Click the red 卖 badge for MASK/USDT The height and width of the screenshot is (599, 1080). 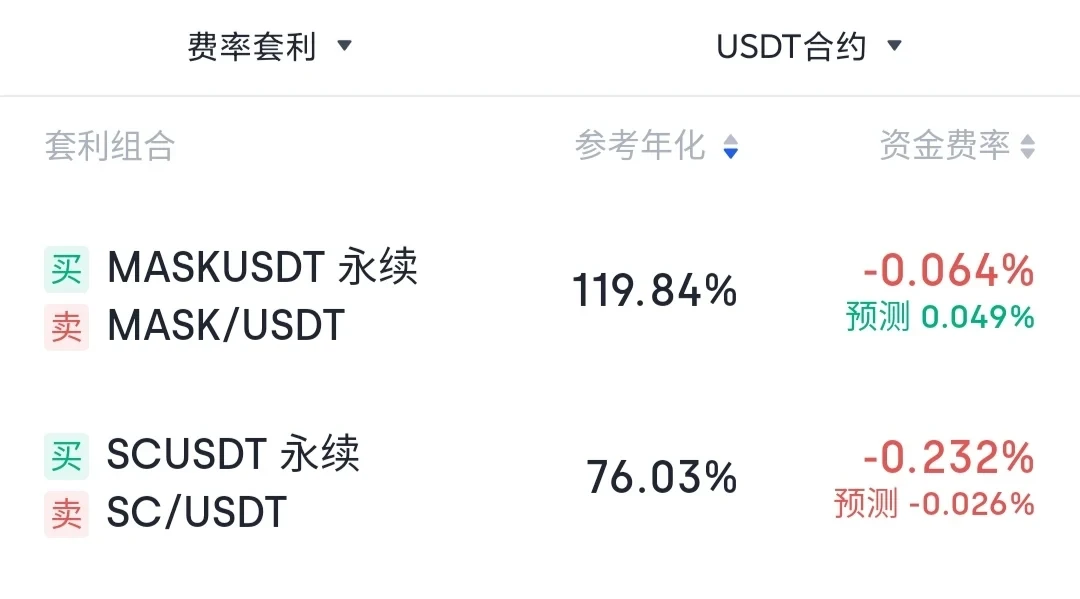pos(66,327)
